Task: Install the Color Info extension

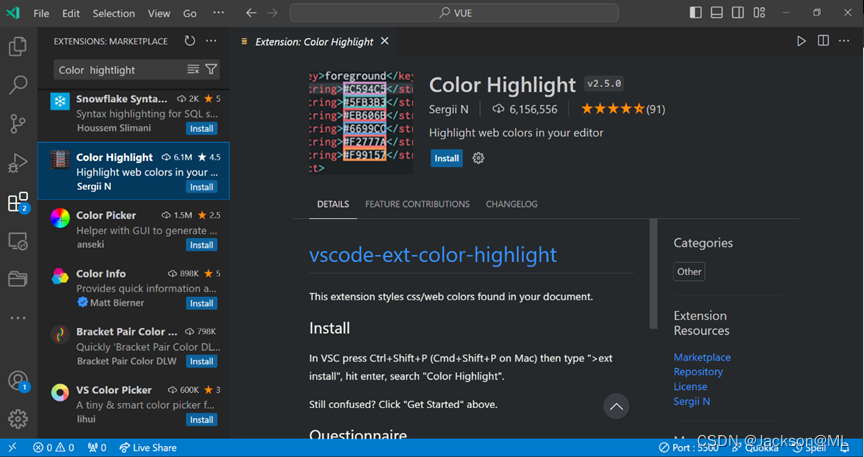Action: pyautogui.click(x=202, y=303)
